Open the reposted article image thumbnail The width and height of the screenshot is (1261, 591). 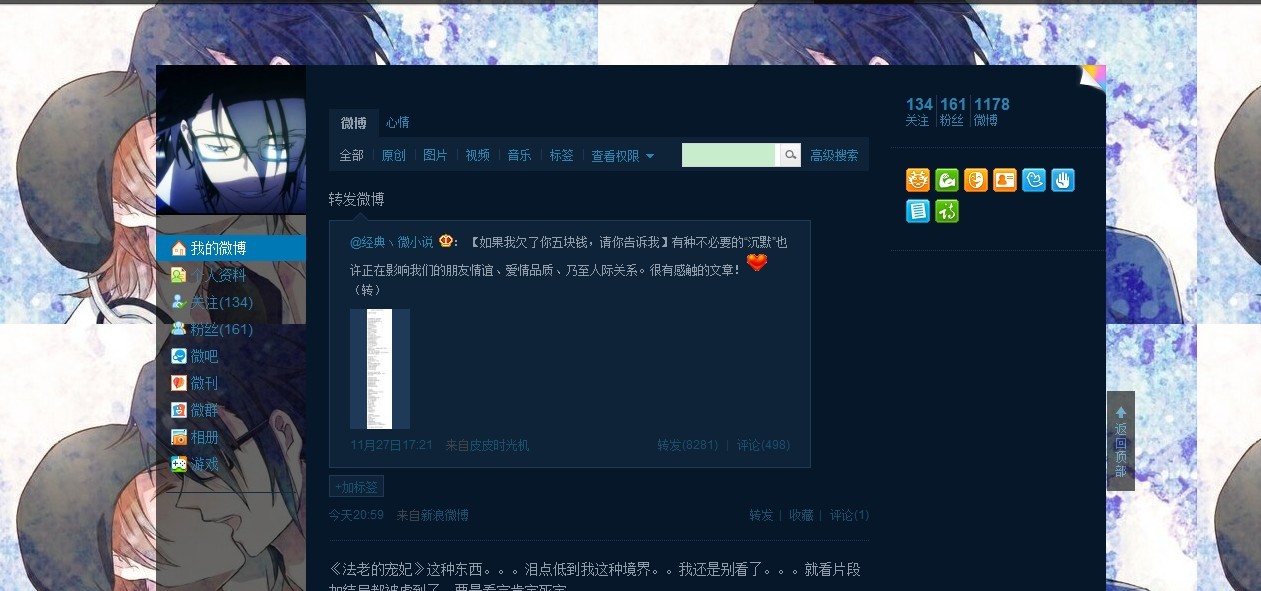coord(380,369)
